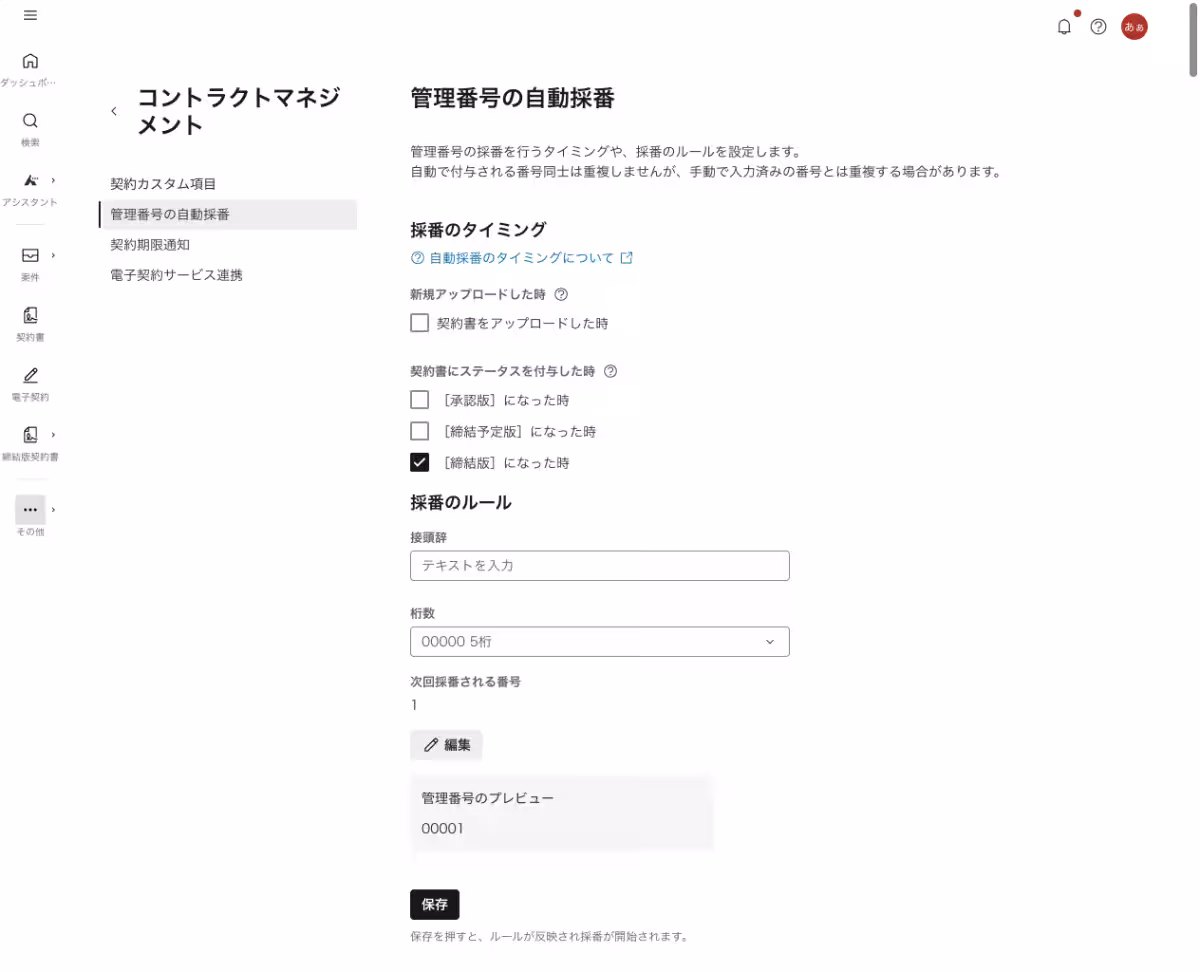Check the ［承認版］になった時 option
1200x972 pixels.
coord(419,399)
